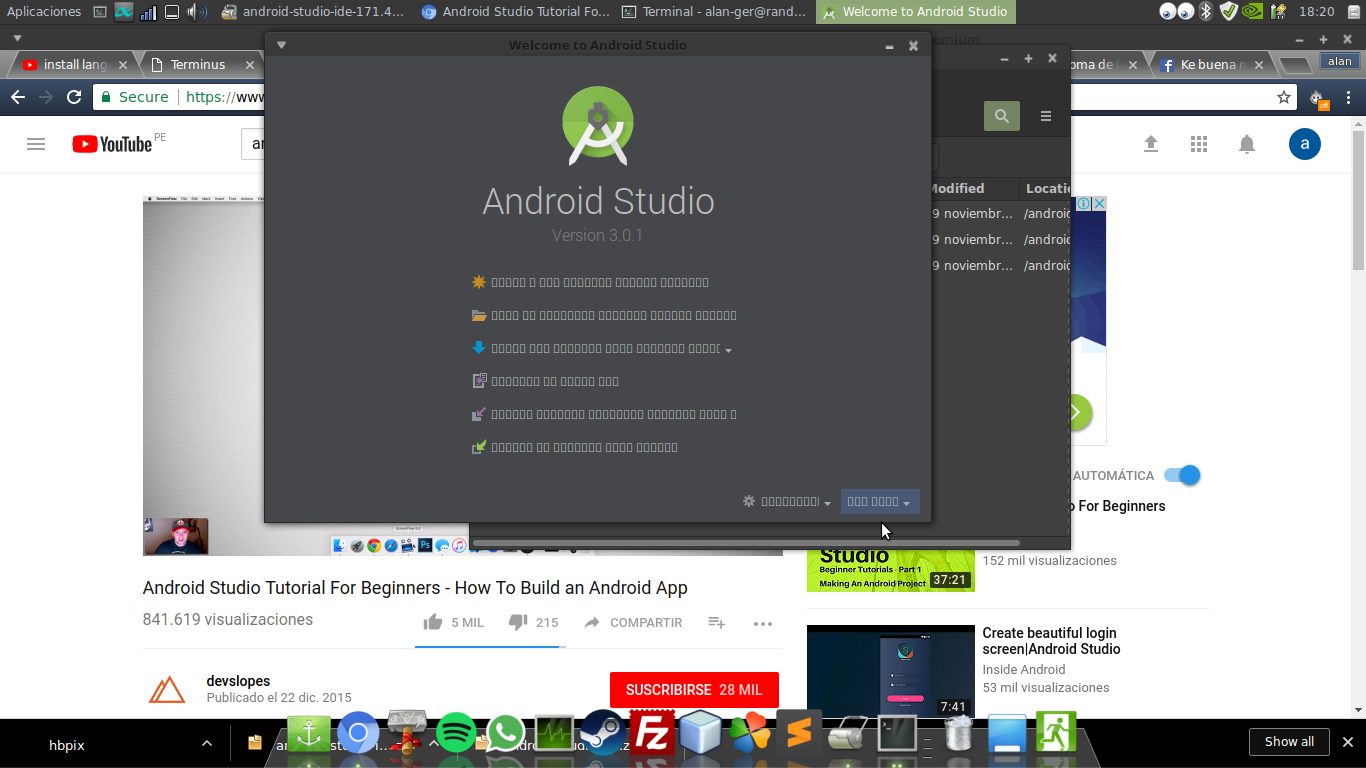Open the devslopes channel link

pyautogui.click(x=238, y=681)
